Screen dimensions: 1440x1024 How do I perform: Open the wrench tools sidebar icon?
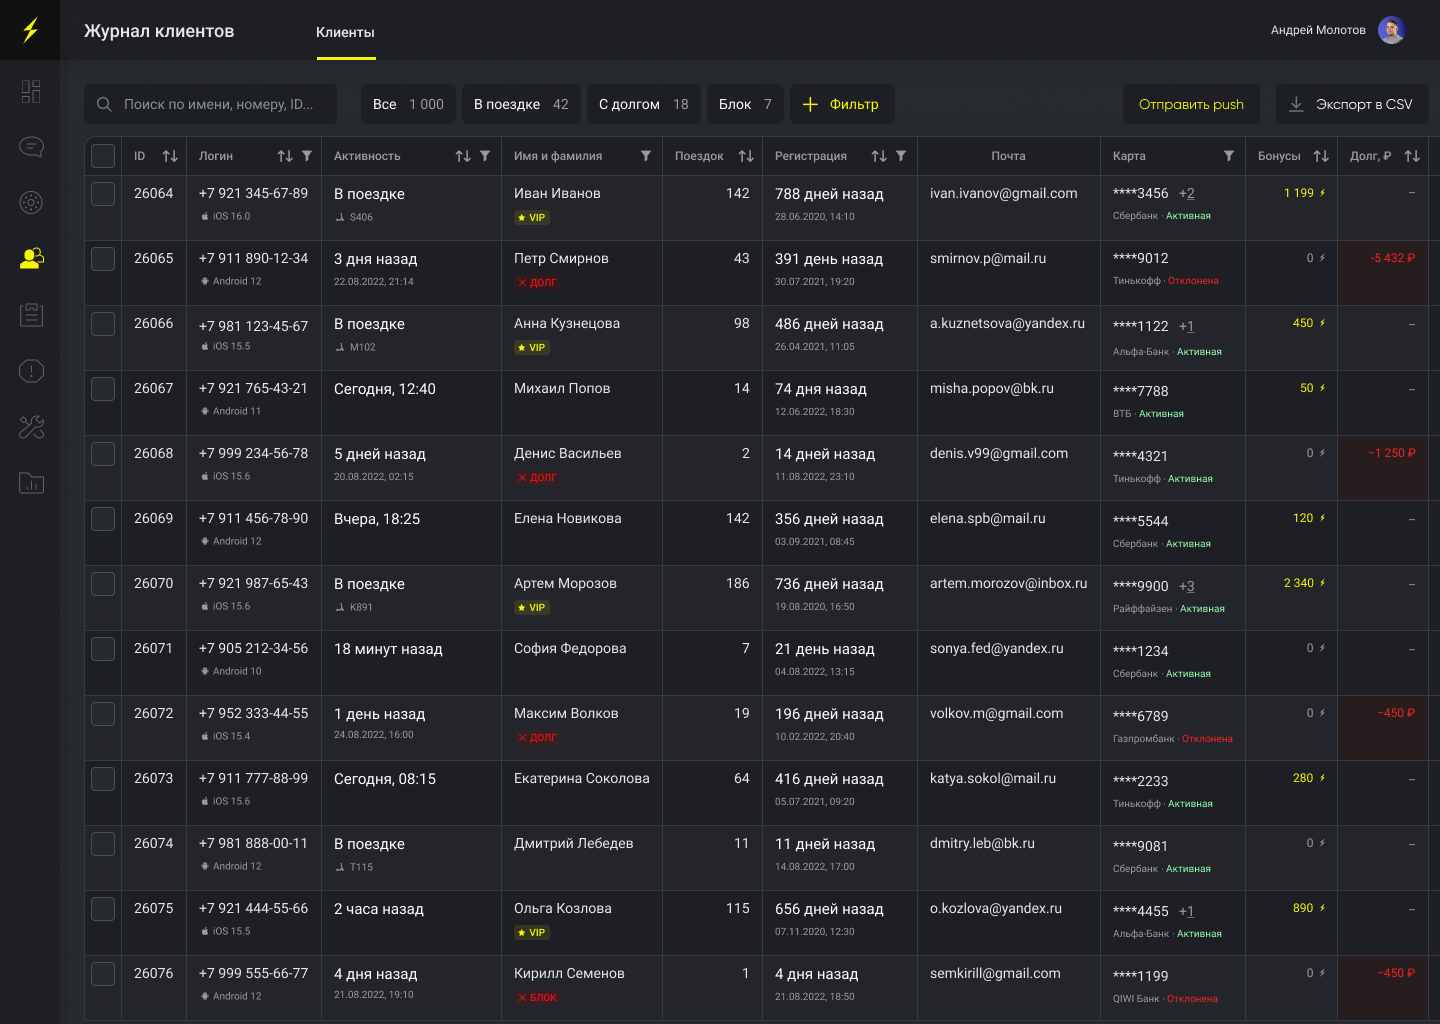click(31, 428)
